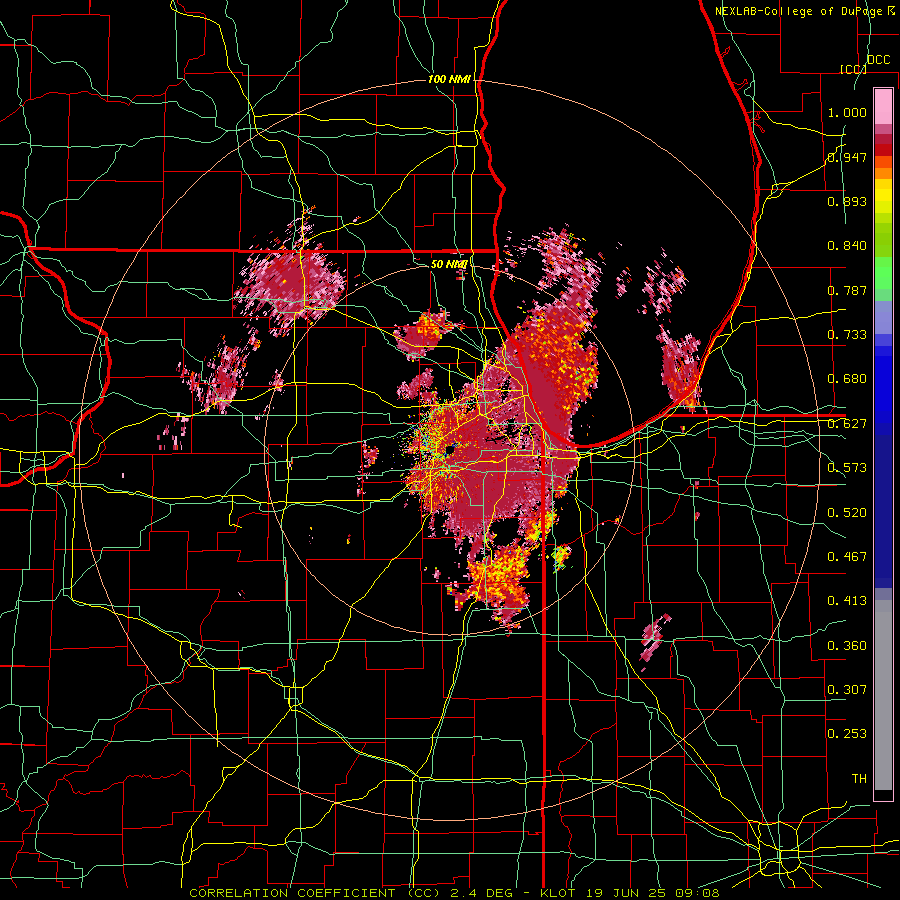
Task: Click the KLOT radar site identifier
Action: pos(559,893)
